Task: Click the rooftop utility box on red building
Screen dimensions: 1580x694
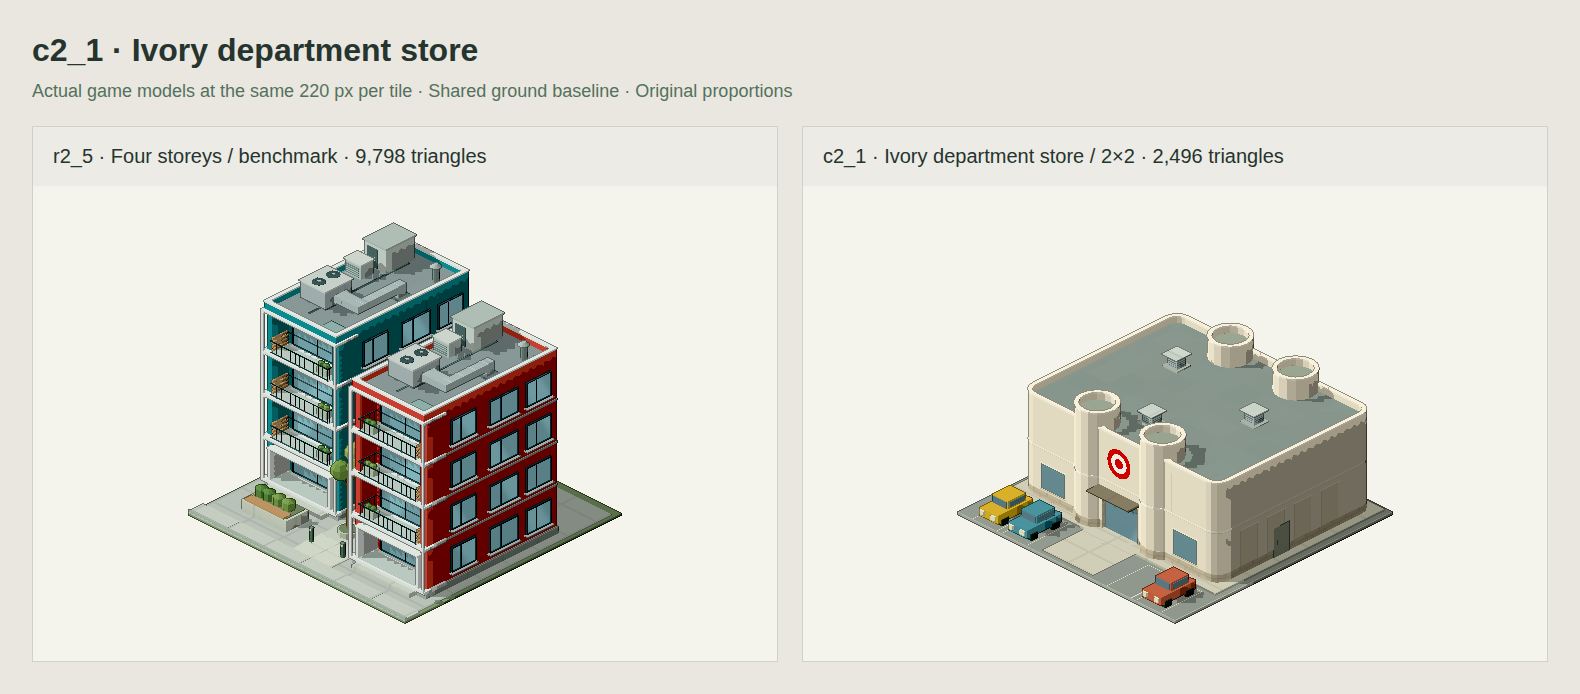Action: click(x=477, y=322)
